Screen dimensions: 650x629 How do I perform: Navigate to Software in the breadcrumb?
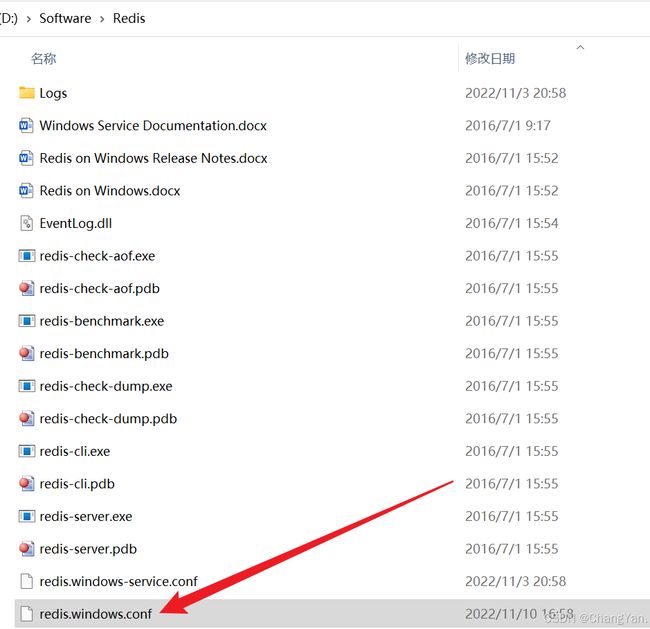pyautogui.click(x=65, y=18)
